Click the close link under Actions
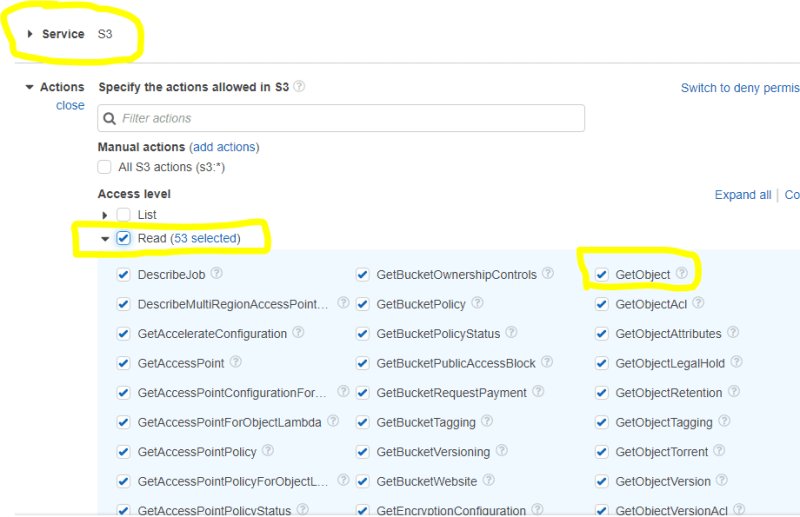This screenshot has height=517, width=800. pyautogui.click(x=70, y=106)
